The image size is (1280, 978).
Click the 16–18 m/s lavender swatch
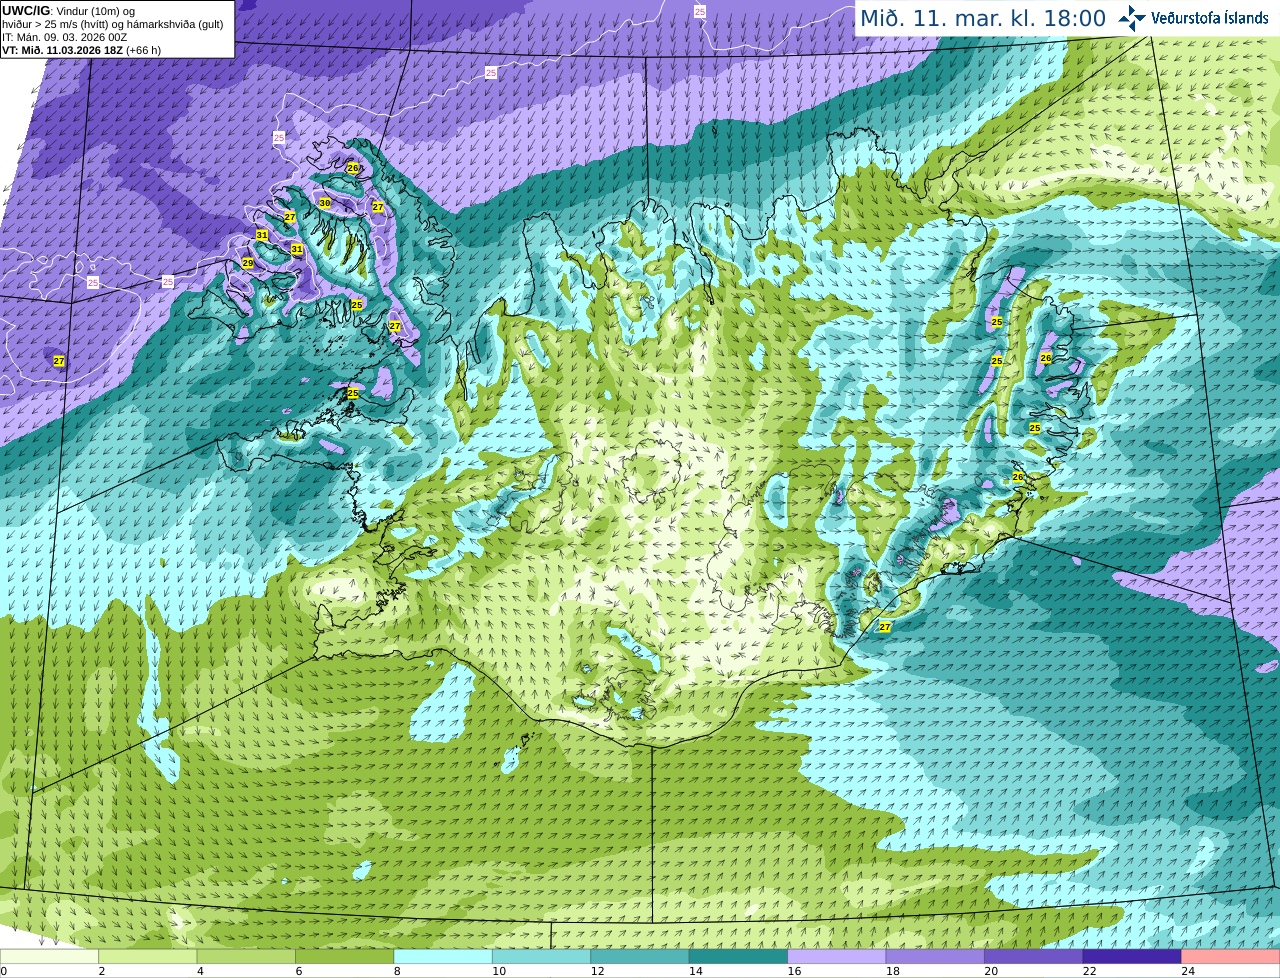837,957
